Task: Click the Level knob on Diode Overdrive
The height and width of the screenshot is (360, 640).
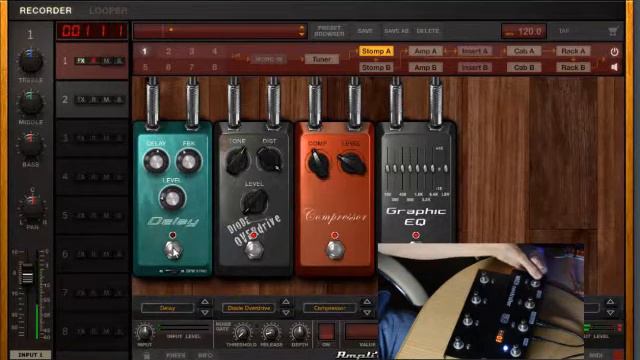Action: pyautogui.click(x=254, y=202)
